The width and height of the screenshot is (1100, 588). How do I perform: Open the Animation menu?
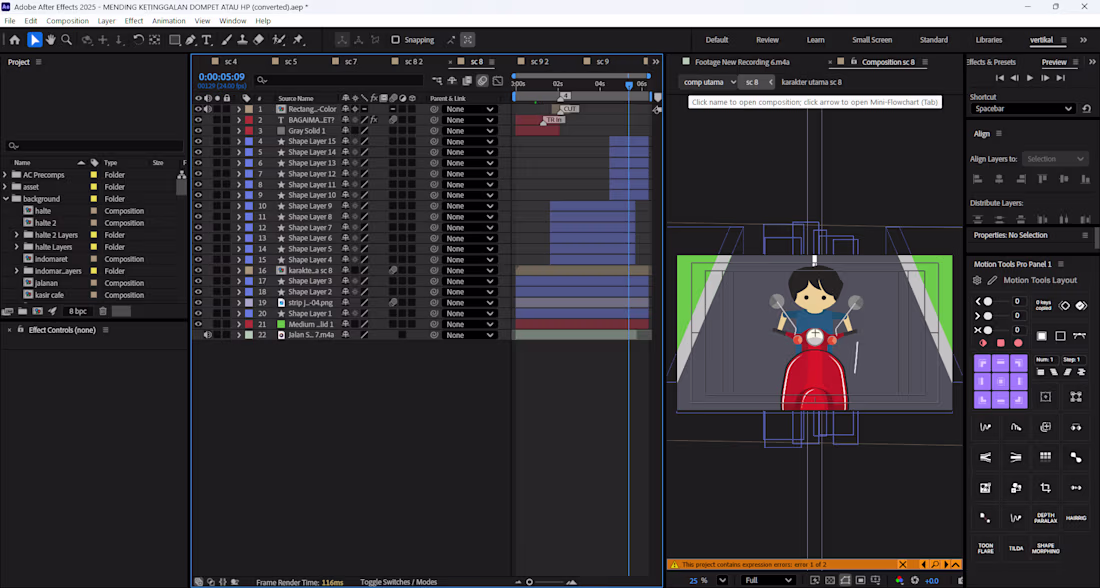[x=168, y=20]
